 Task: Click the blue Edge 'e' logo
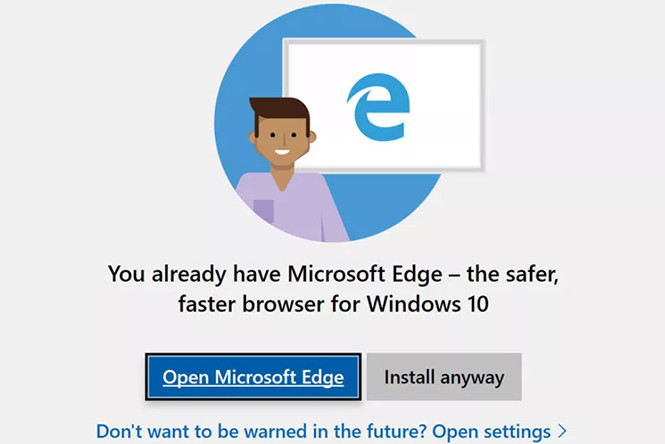point(378,107)
